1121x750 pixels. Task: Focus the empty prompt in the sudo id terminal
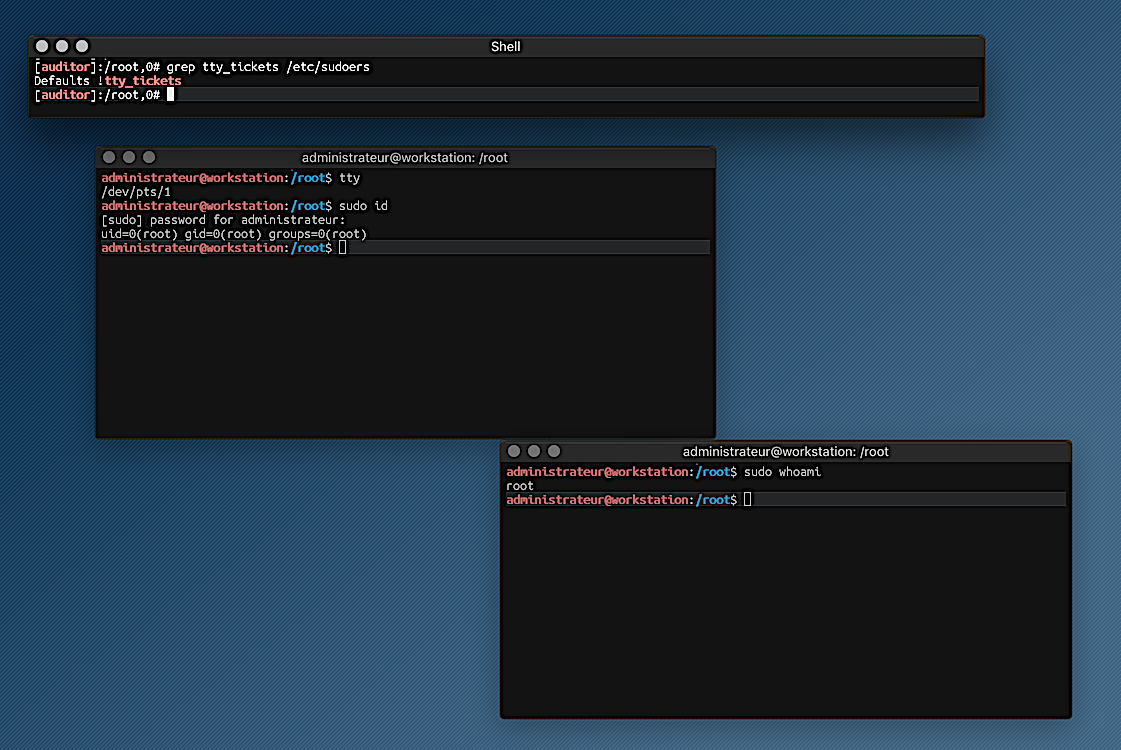[x=405, y=247]
